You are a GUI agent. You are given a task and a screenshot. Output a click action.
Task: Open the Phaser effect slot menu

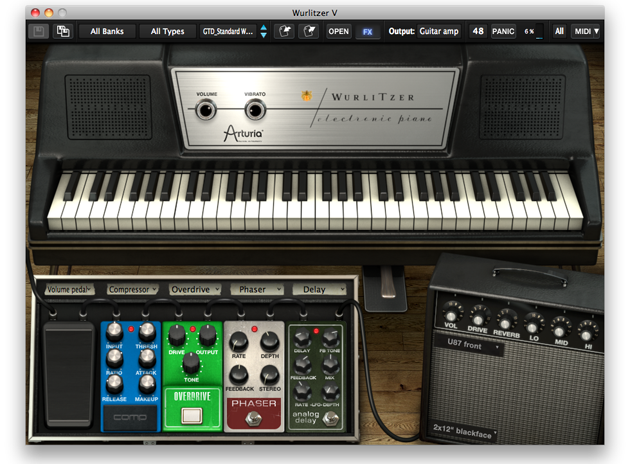pos(257,289)
